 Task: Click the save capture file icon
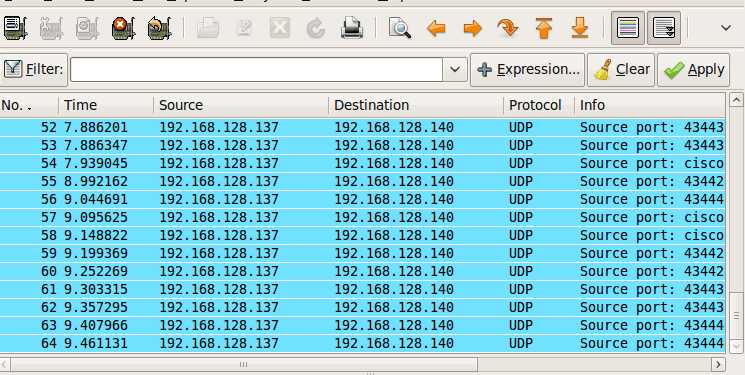point(244,29)
